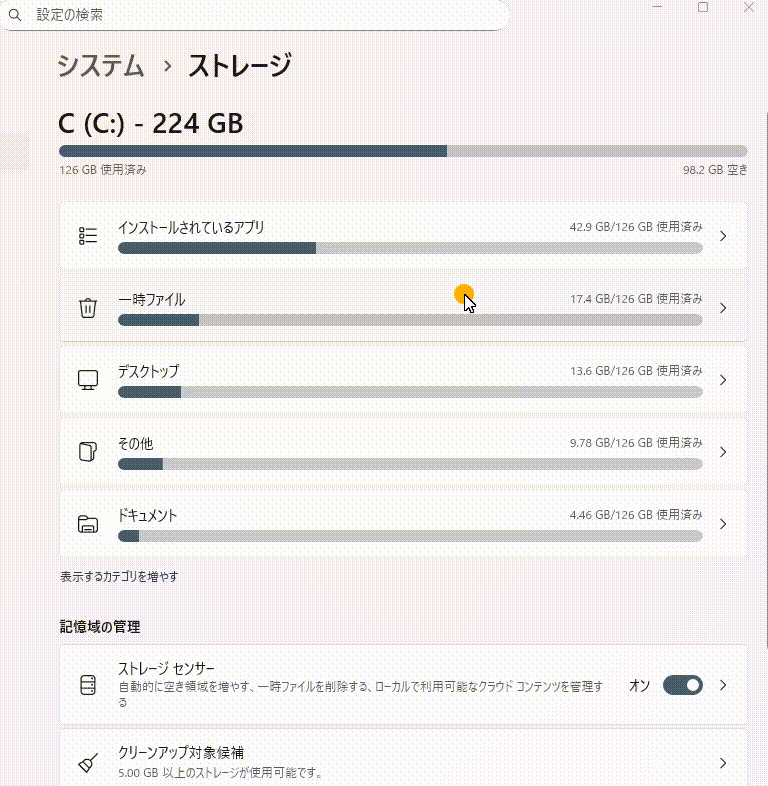Expand インストールされているアプリ chevron arrow

tap(723, 236)
